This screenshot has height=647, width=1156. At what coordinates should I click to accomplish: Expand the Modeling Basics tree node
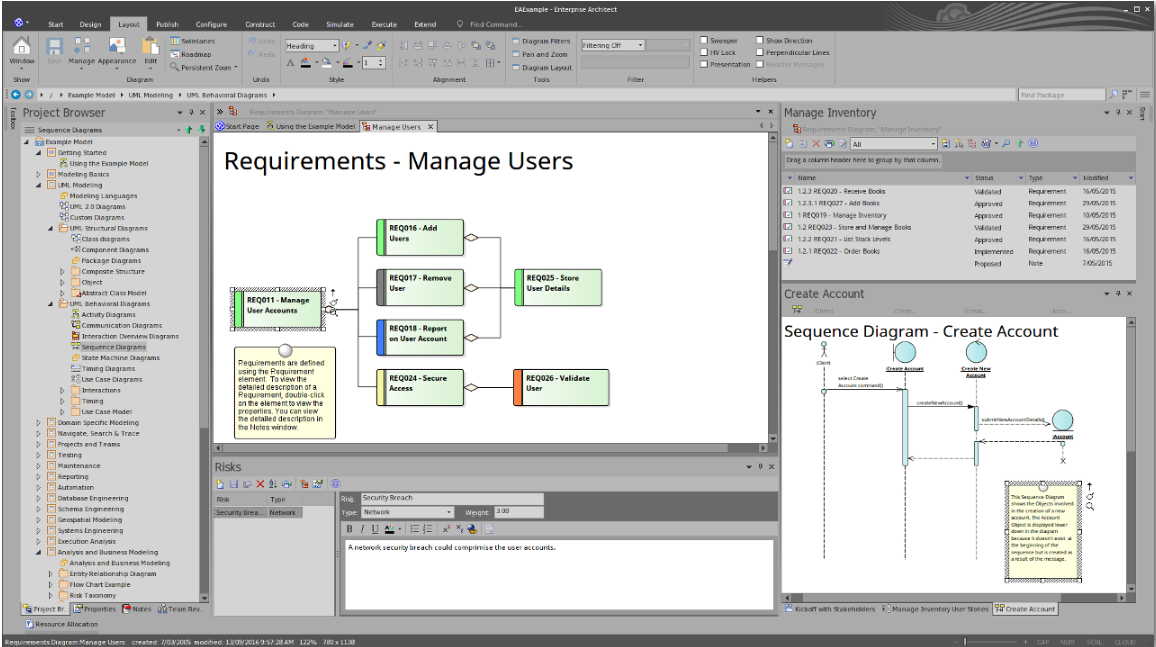point(39,175)
